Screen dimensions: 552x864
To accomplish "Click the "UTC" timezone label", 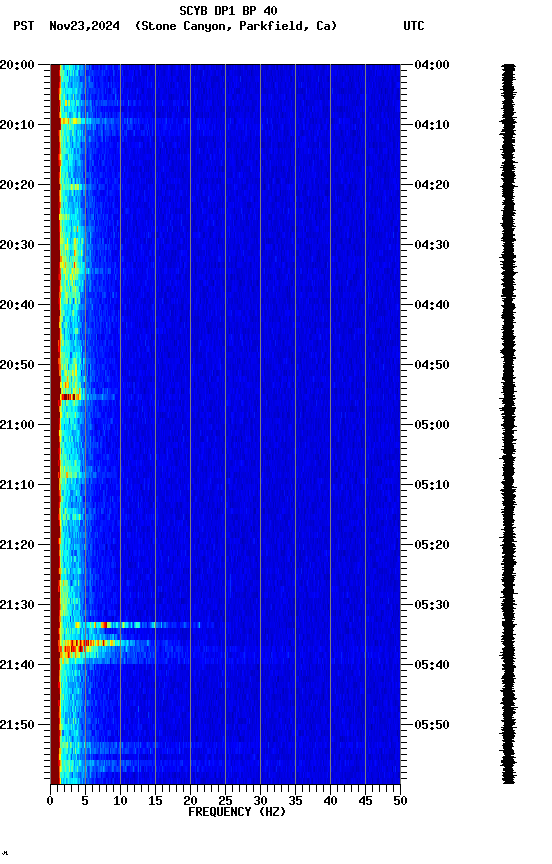I will pyautogui.click(x=414, y=26).
